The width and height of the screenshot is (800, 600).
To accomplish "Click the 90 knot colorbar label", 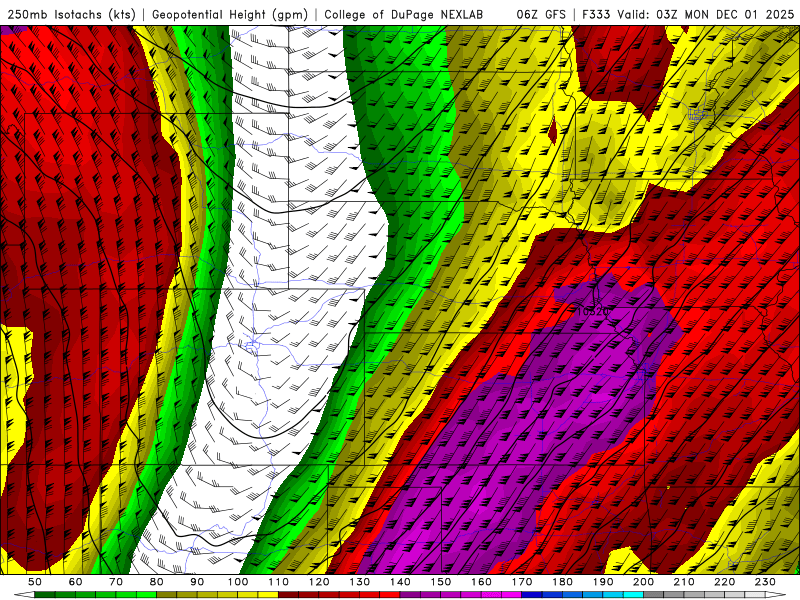I will click(197, 582).
